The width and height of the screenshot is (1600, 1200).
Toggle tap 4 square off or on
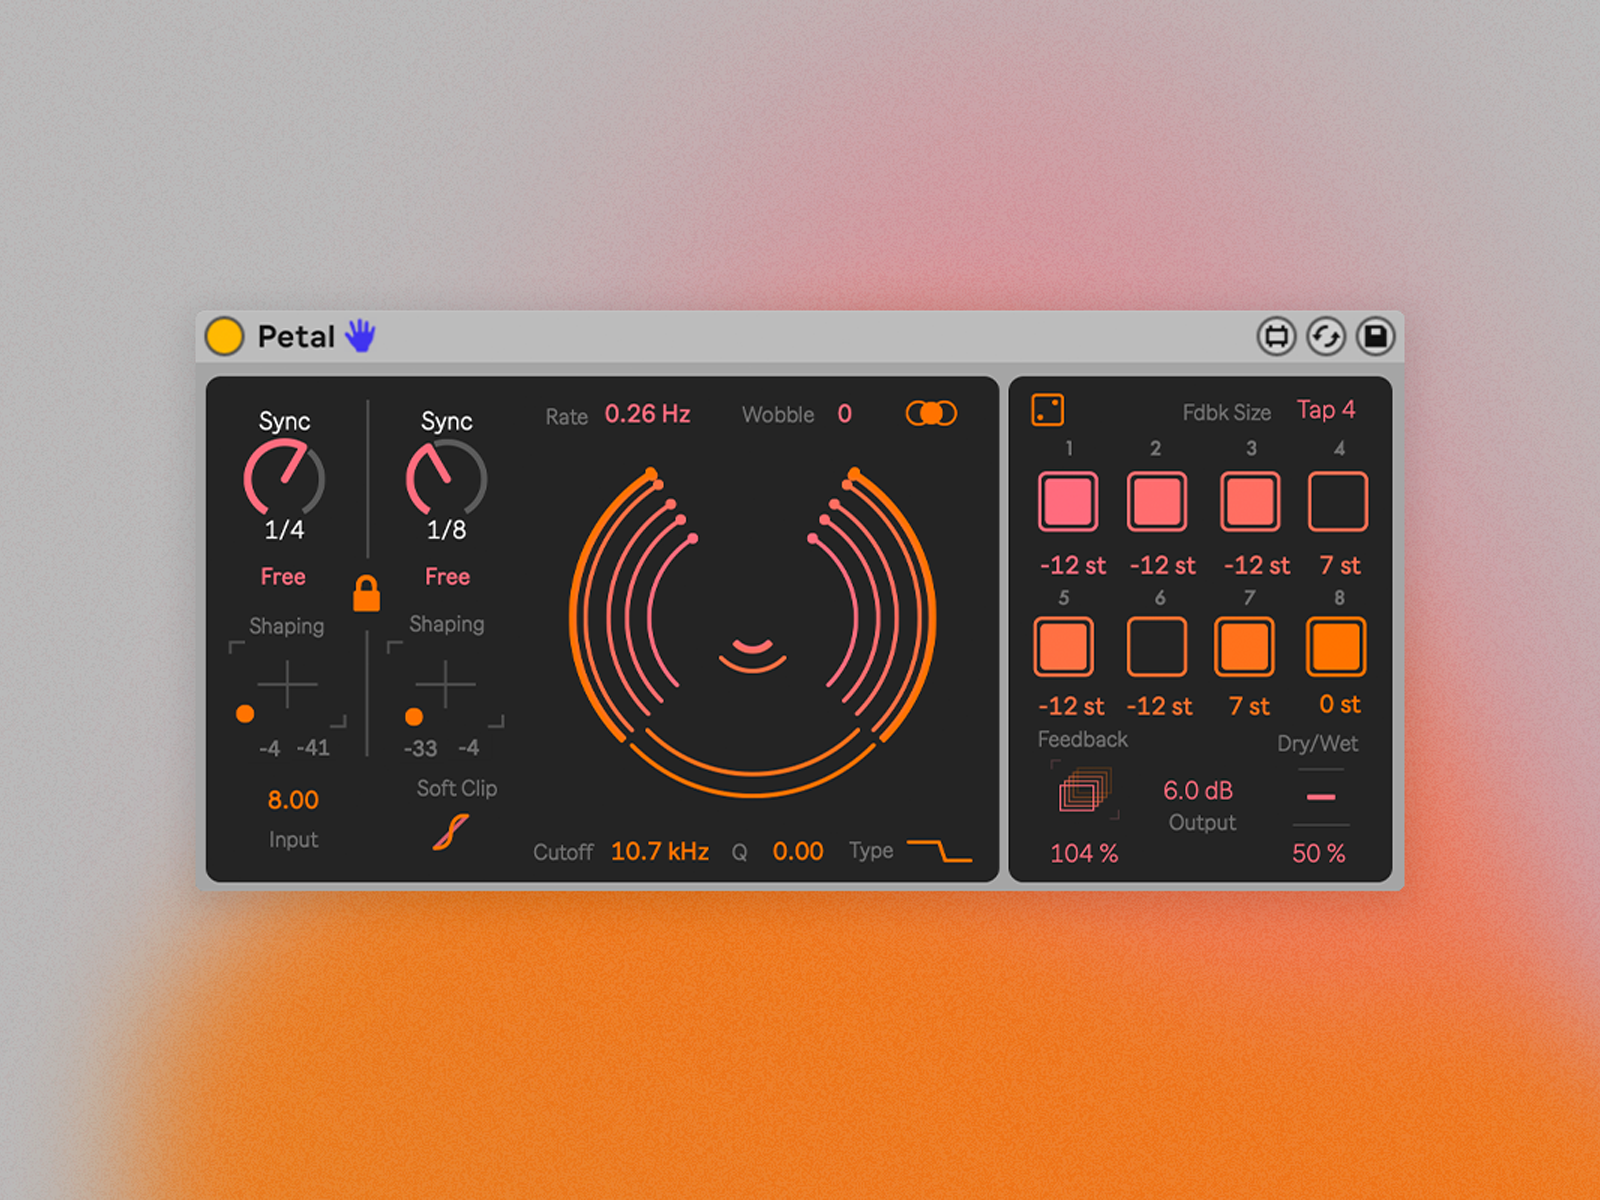(x=1337, y=502)
